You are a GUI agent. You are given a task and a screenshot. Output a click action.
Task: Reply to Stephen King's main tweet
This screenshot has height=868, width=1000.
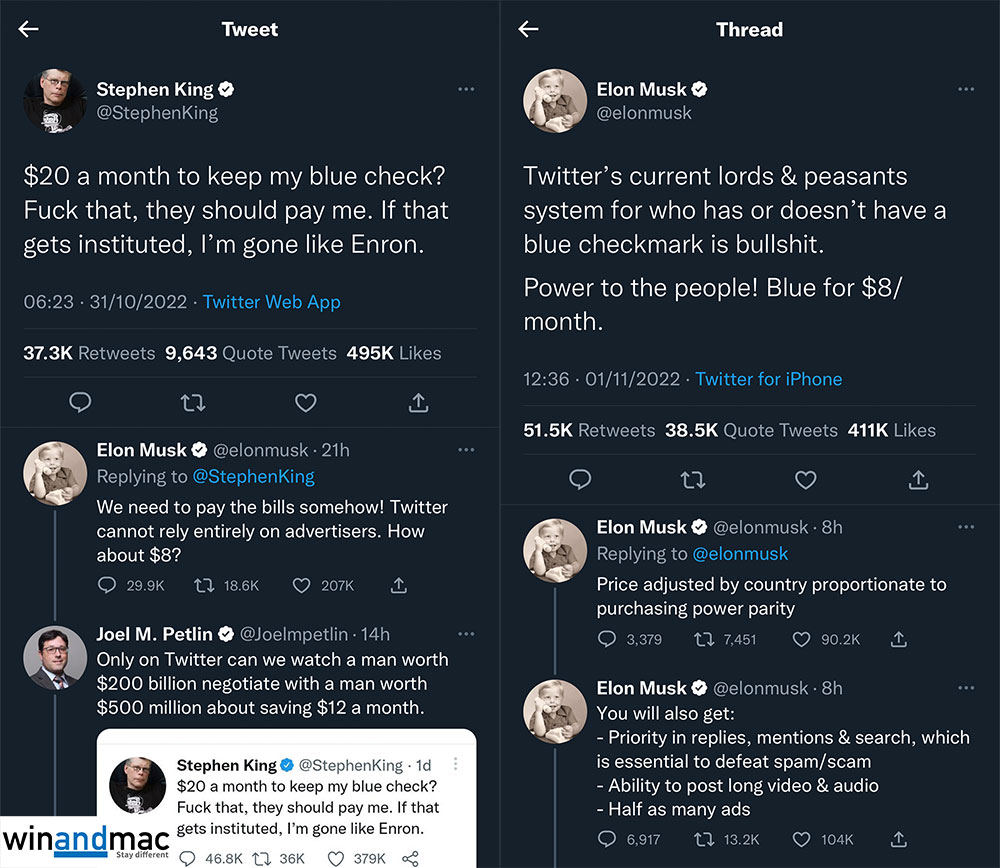(x=80, y=402)
